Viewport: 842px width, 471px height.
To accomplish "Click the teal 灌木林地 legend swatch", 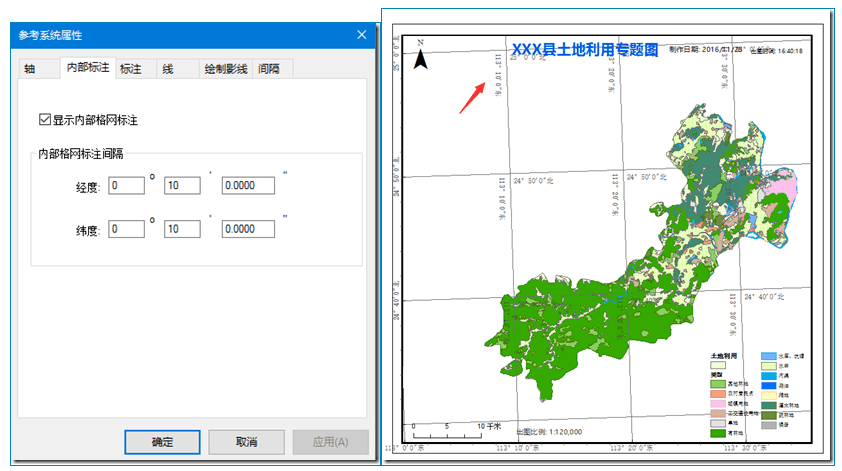I will pos(768,405).
